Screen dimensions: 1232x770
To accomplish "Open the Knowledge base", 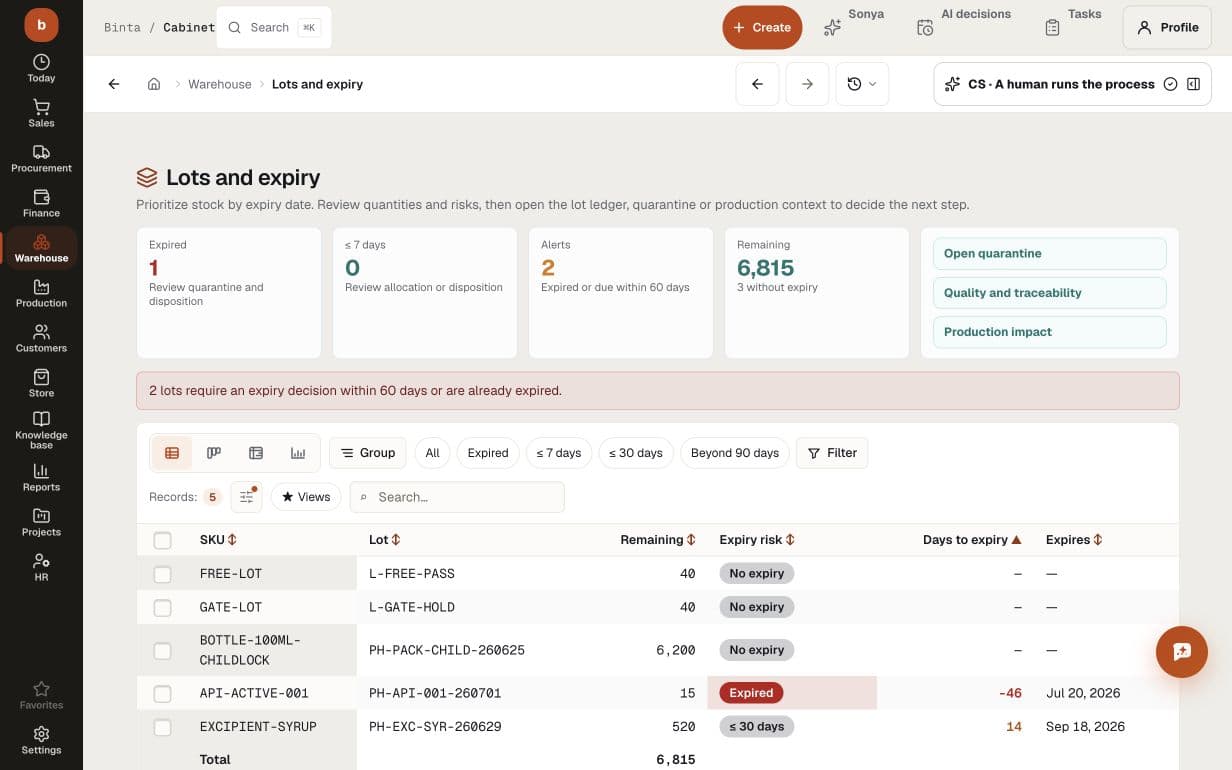I will (x=41, y=429).
